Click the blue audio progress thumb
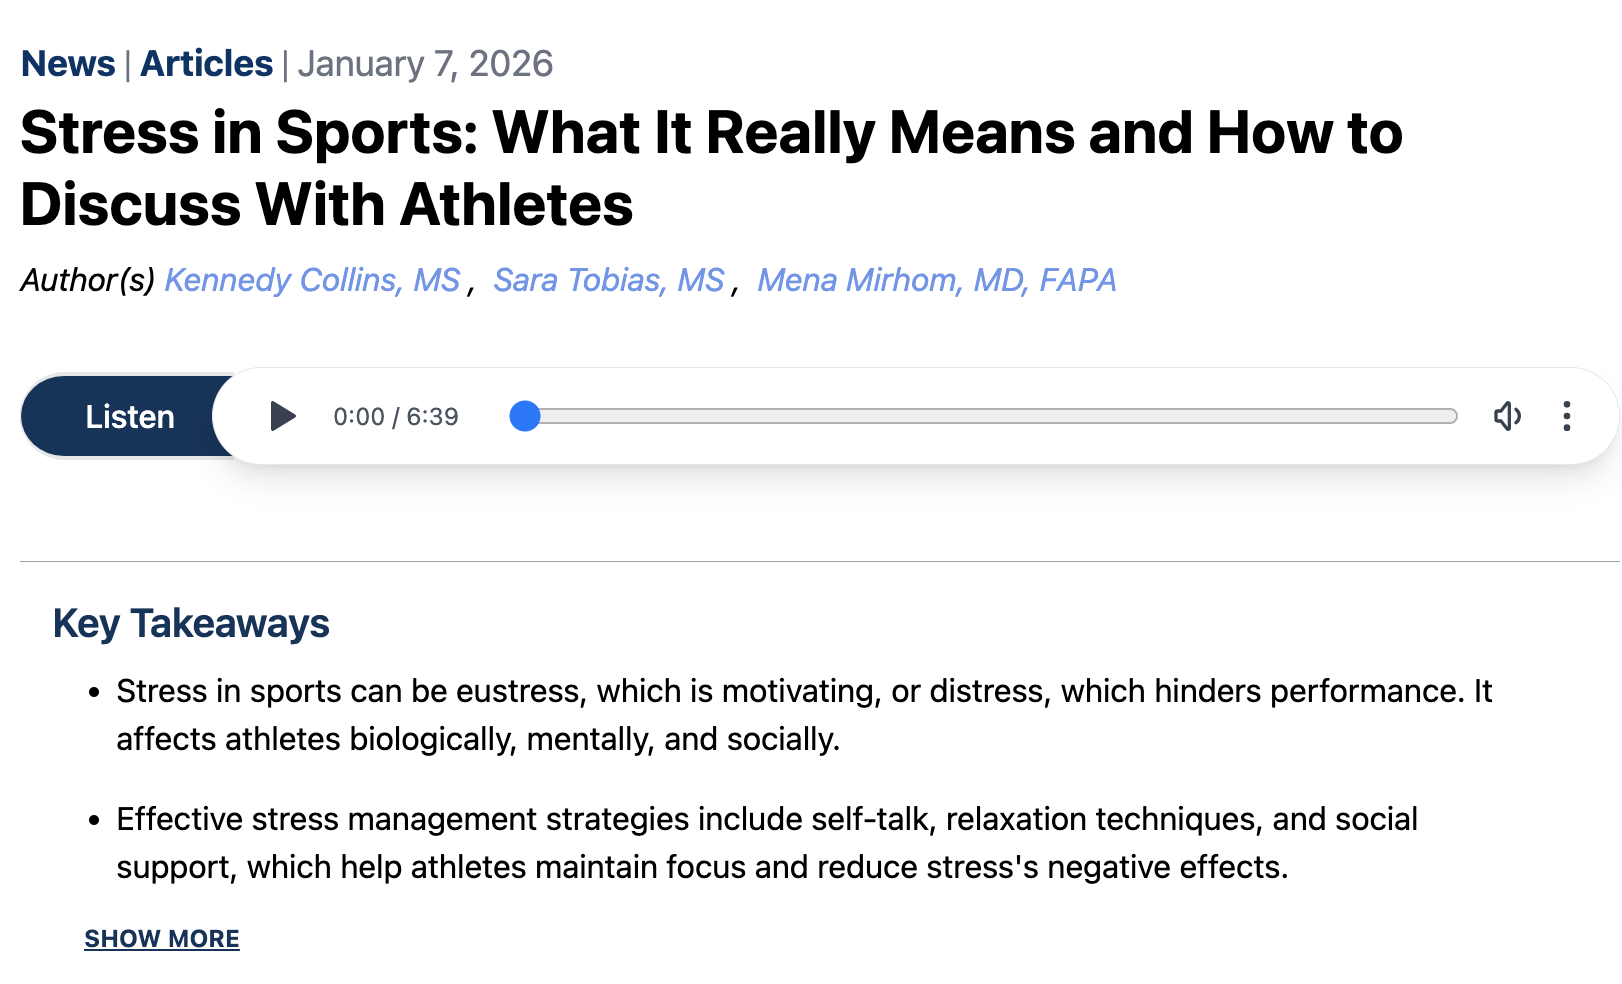The image size is (1622, 984). click(524, 416)
